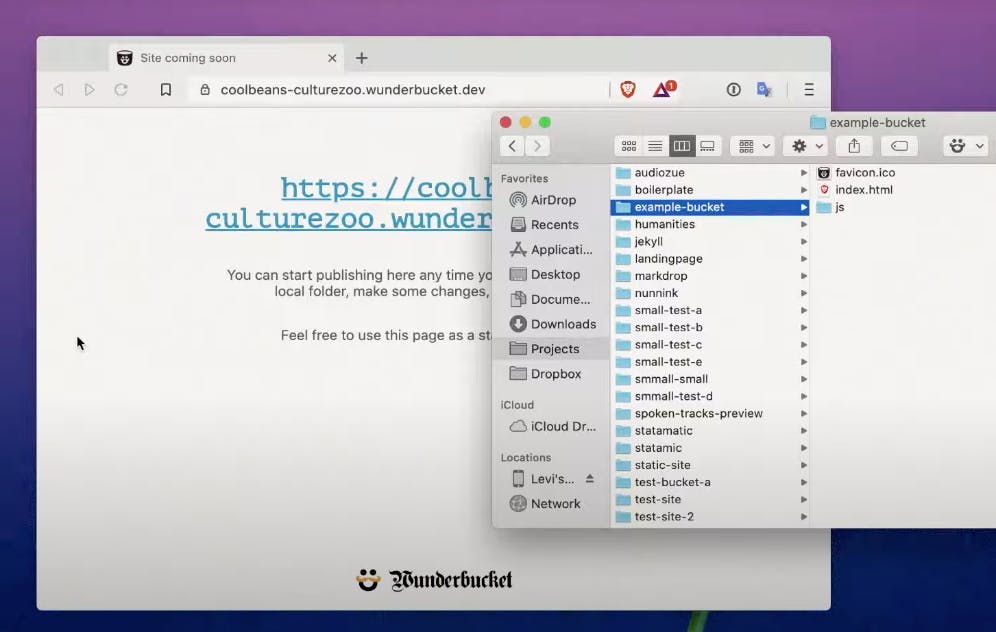
Task: Click the Finder Edit Tags button
Action: [899, 146]
